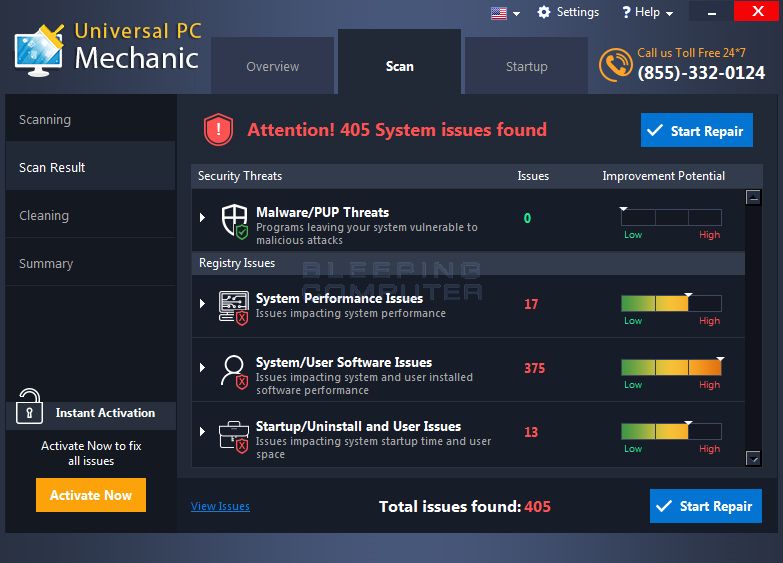Click the Startup/Uninstall improvement potential bar
This screenshot has height=563, width=783.
tap(671, 431)
